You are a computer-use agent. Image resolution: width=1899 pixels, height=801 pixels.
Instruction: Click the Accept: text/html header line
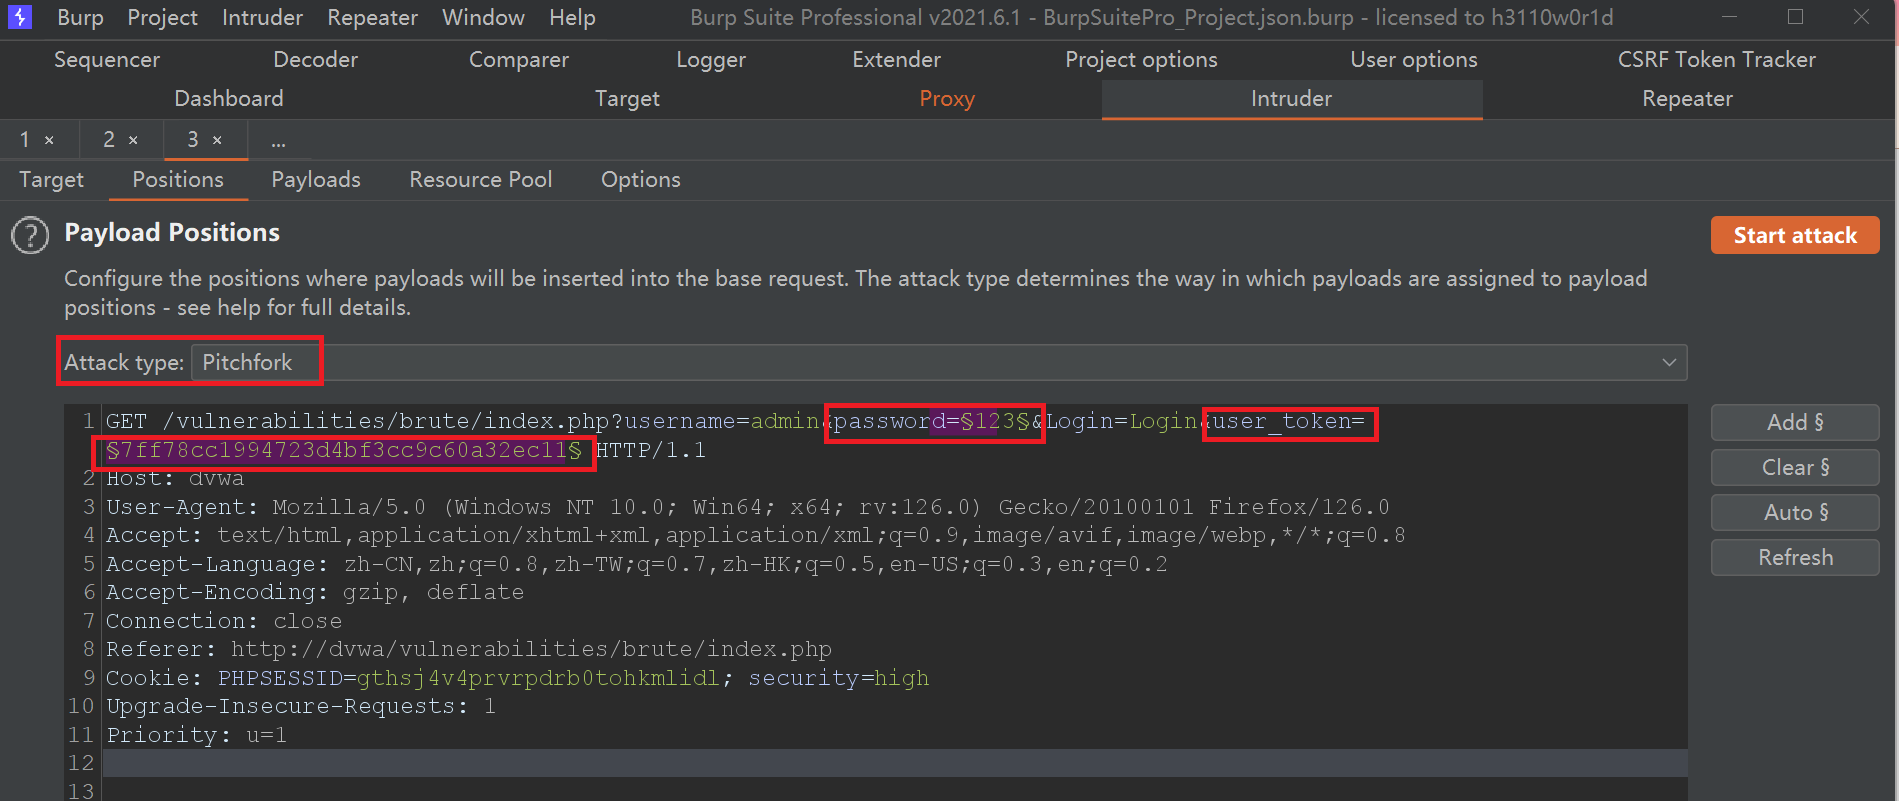click(x=756, y=536)
